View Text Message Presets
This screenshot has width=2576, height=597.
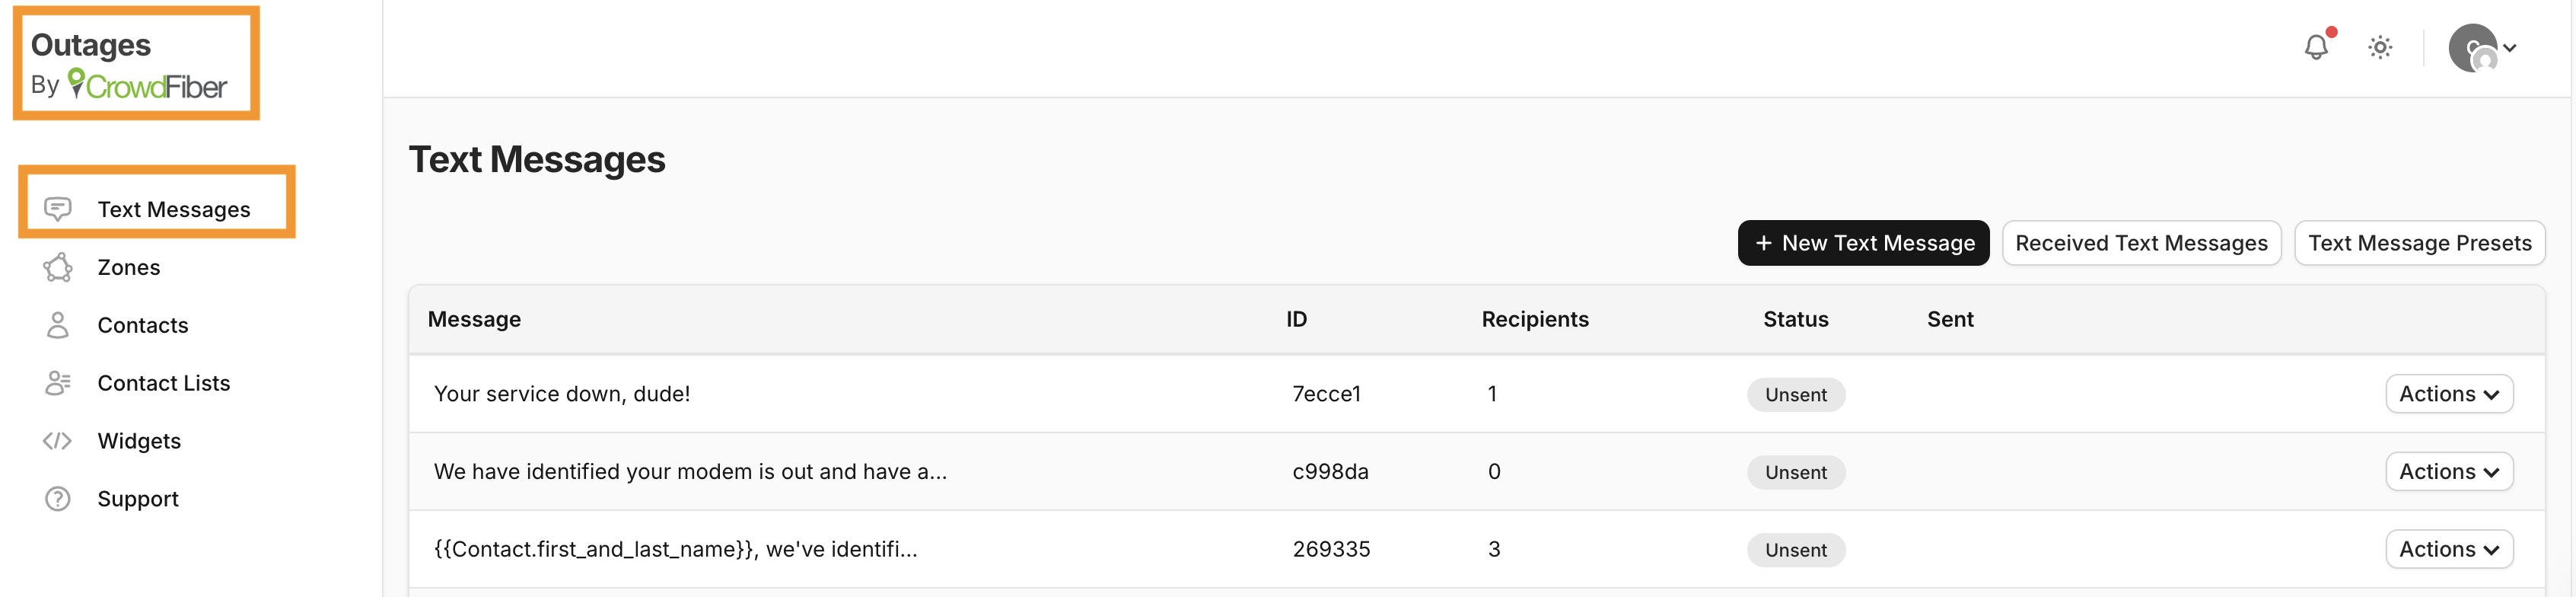coord(2419,243)
